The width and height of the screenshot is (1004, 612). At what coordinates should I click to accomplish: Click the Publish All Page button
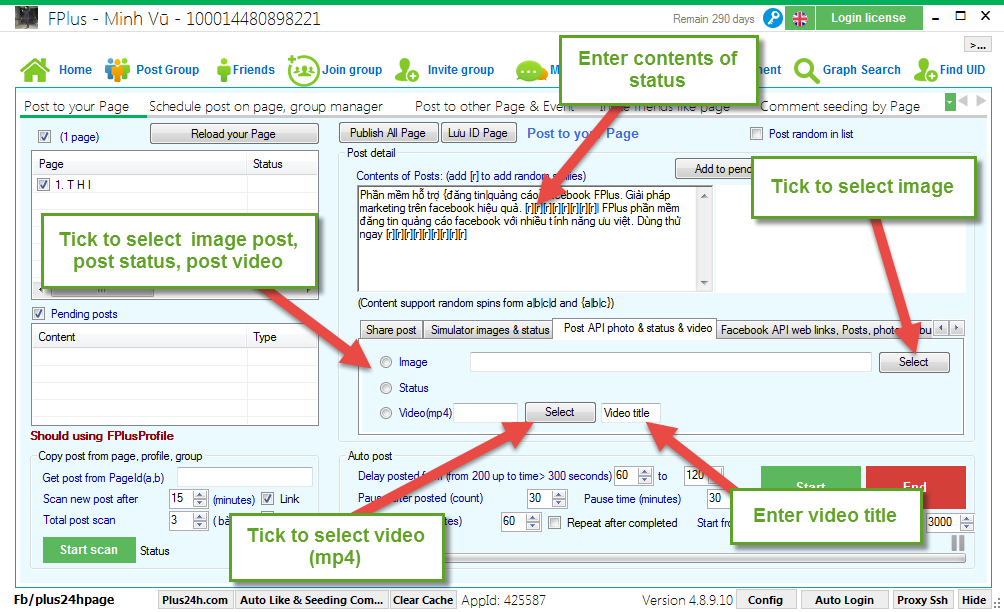pyautogui.click(x=388, y=133)
